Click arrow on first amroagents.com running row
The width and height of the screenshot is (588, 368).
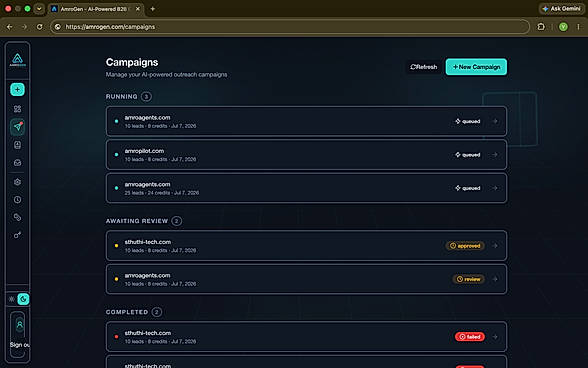495,121
